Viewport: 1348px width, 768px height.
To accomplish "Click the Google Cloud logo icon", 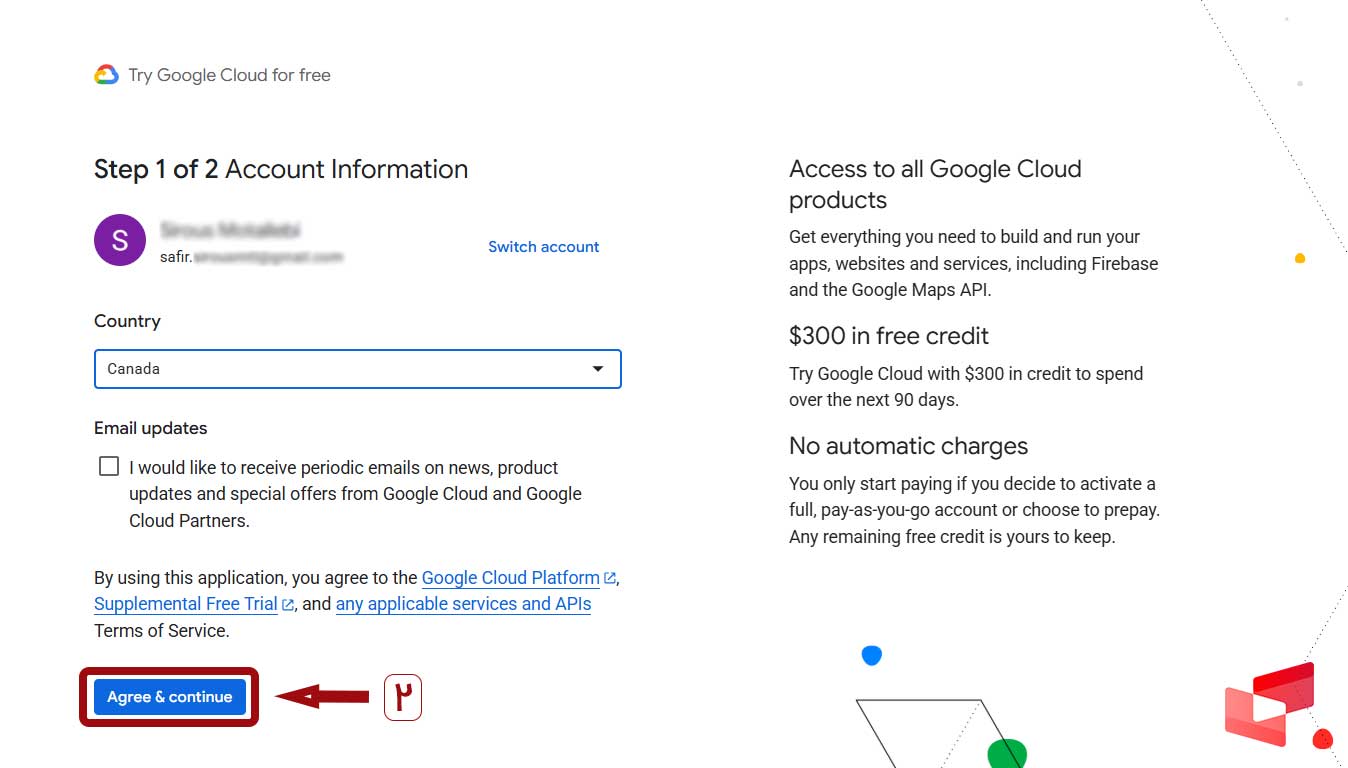I will [106, 75].
